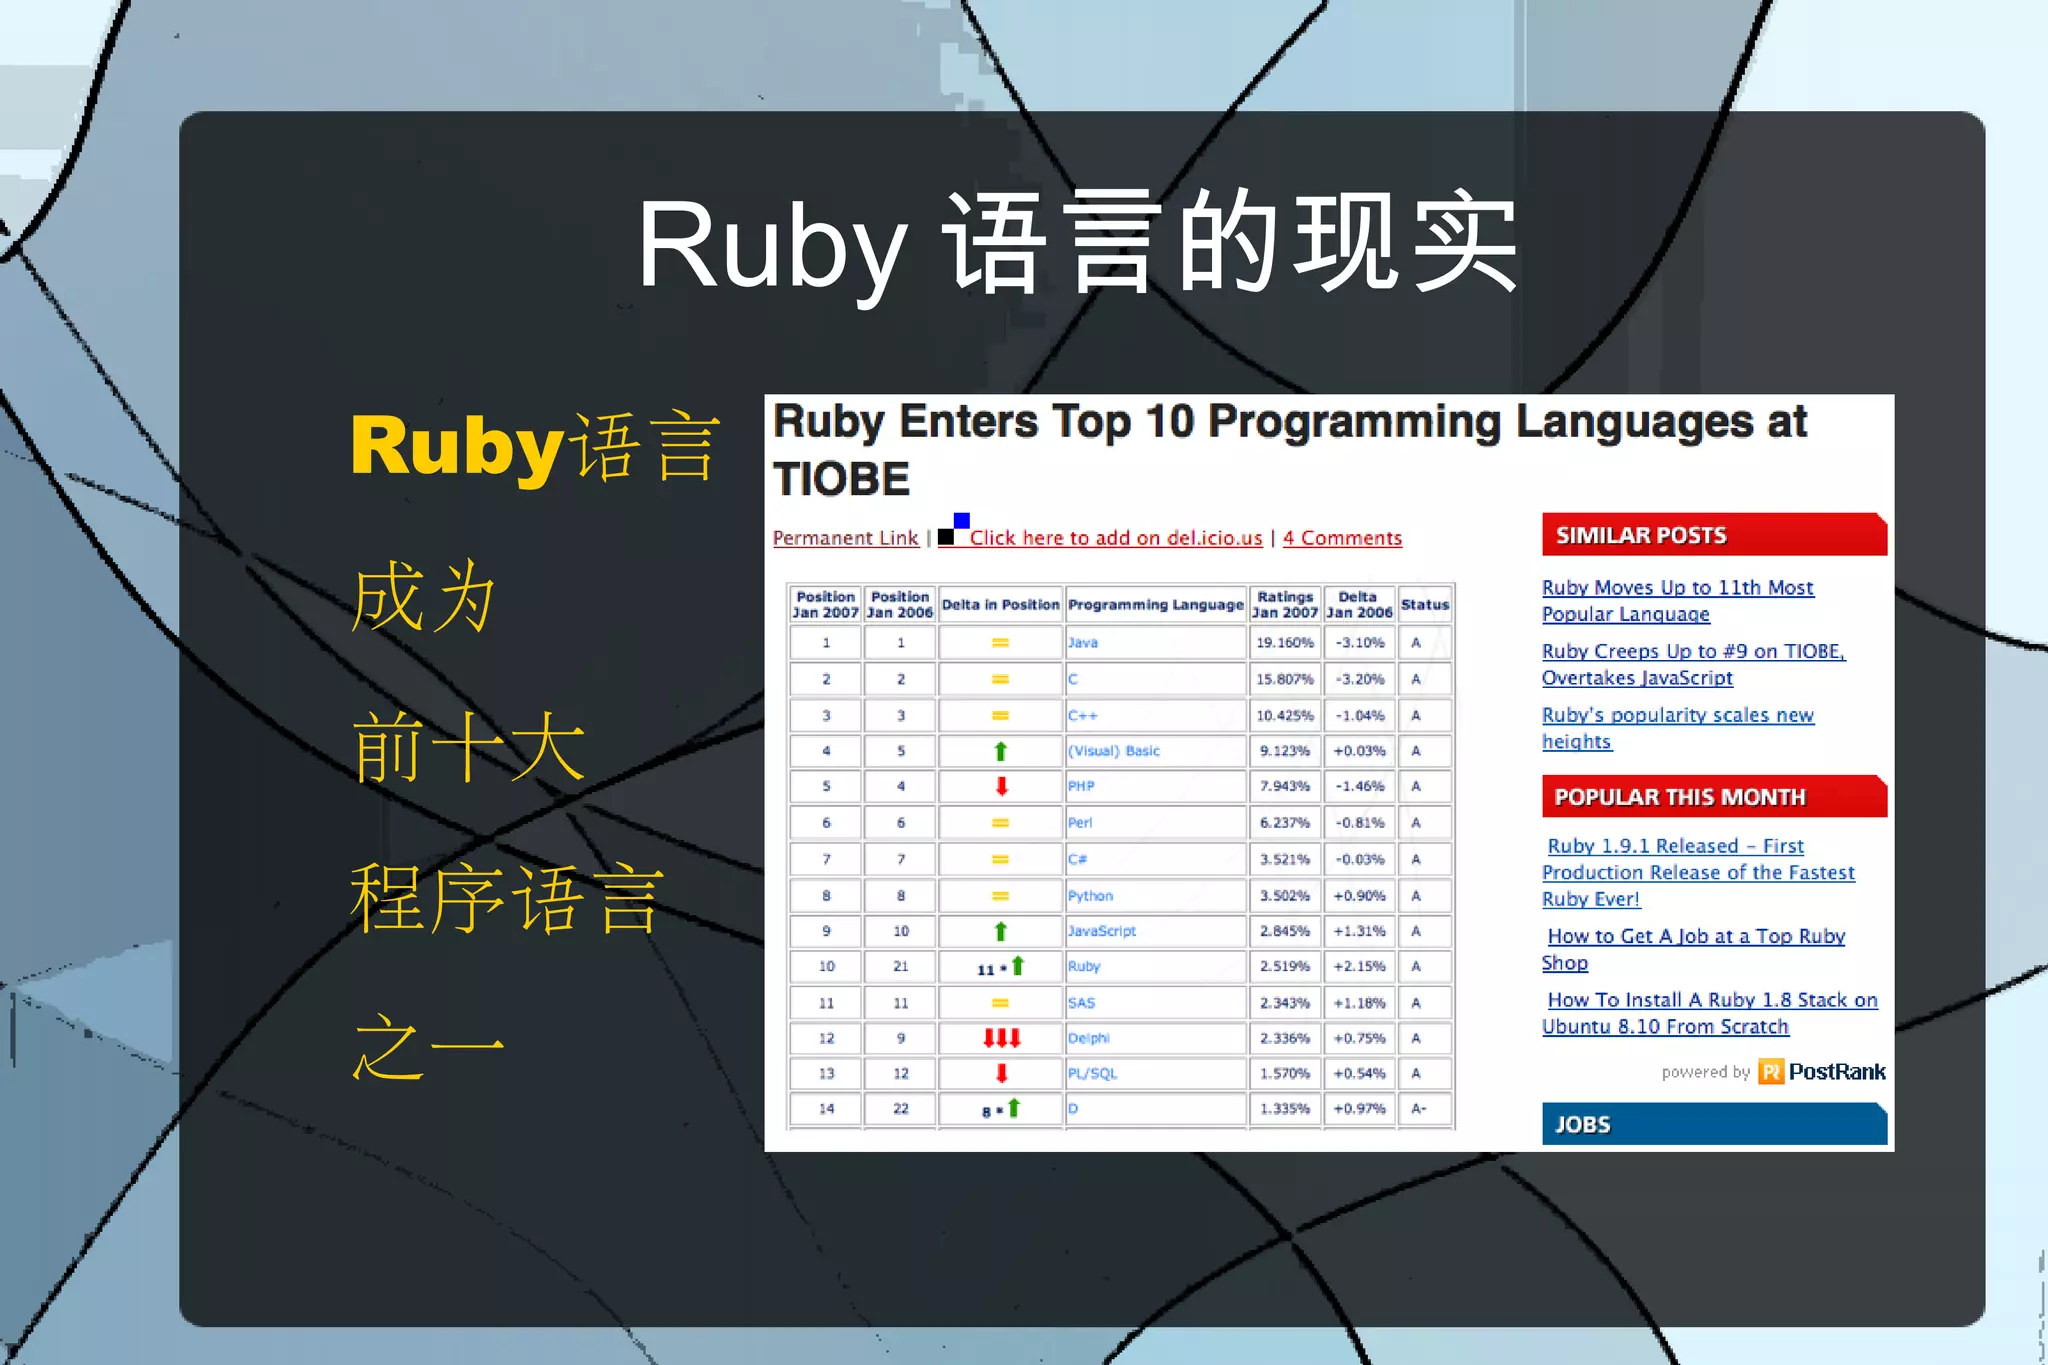Click the D language link

[1073, 1108]
